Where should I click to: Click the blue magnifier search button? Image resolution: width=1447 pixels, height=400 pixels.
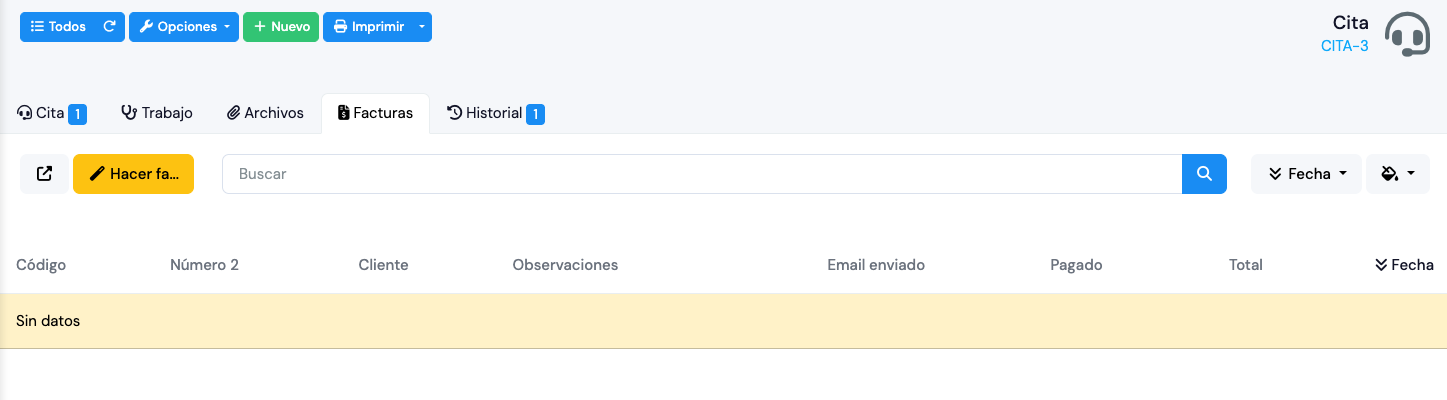pyautogui.click(x=1204, y=174)
